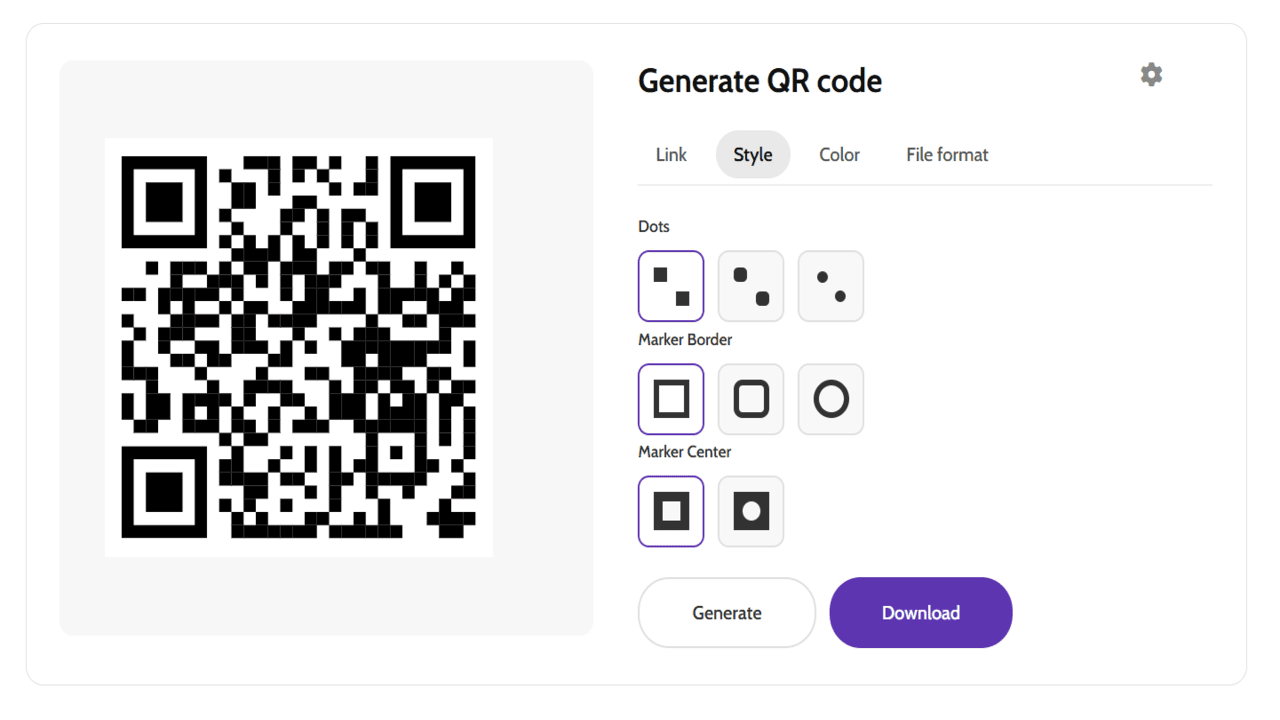Toggle the selected Marker Center option
The width and height of the screenshot is (1280, 720).
pyautogui.click(x=670, y=511)
